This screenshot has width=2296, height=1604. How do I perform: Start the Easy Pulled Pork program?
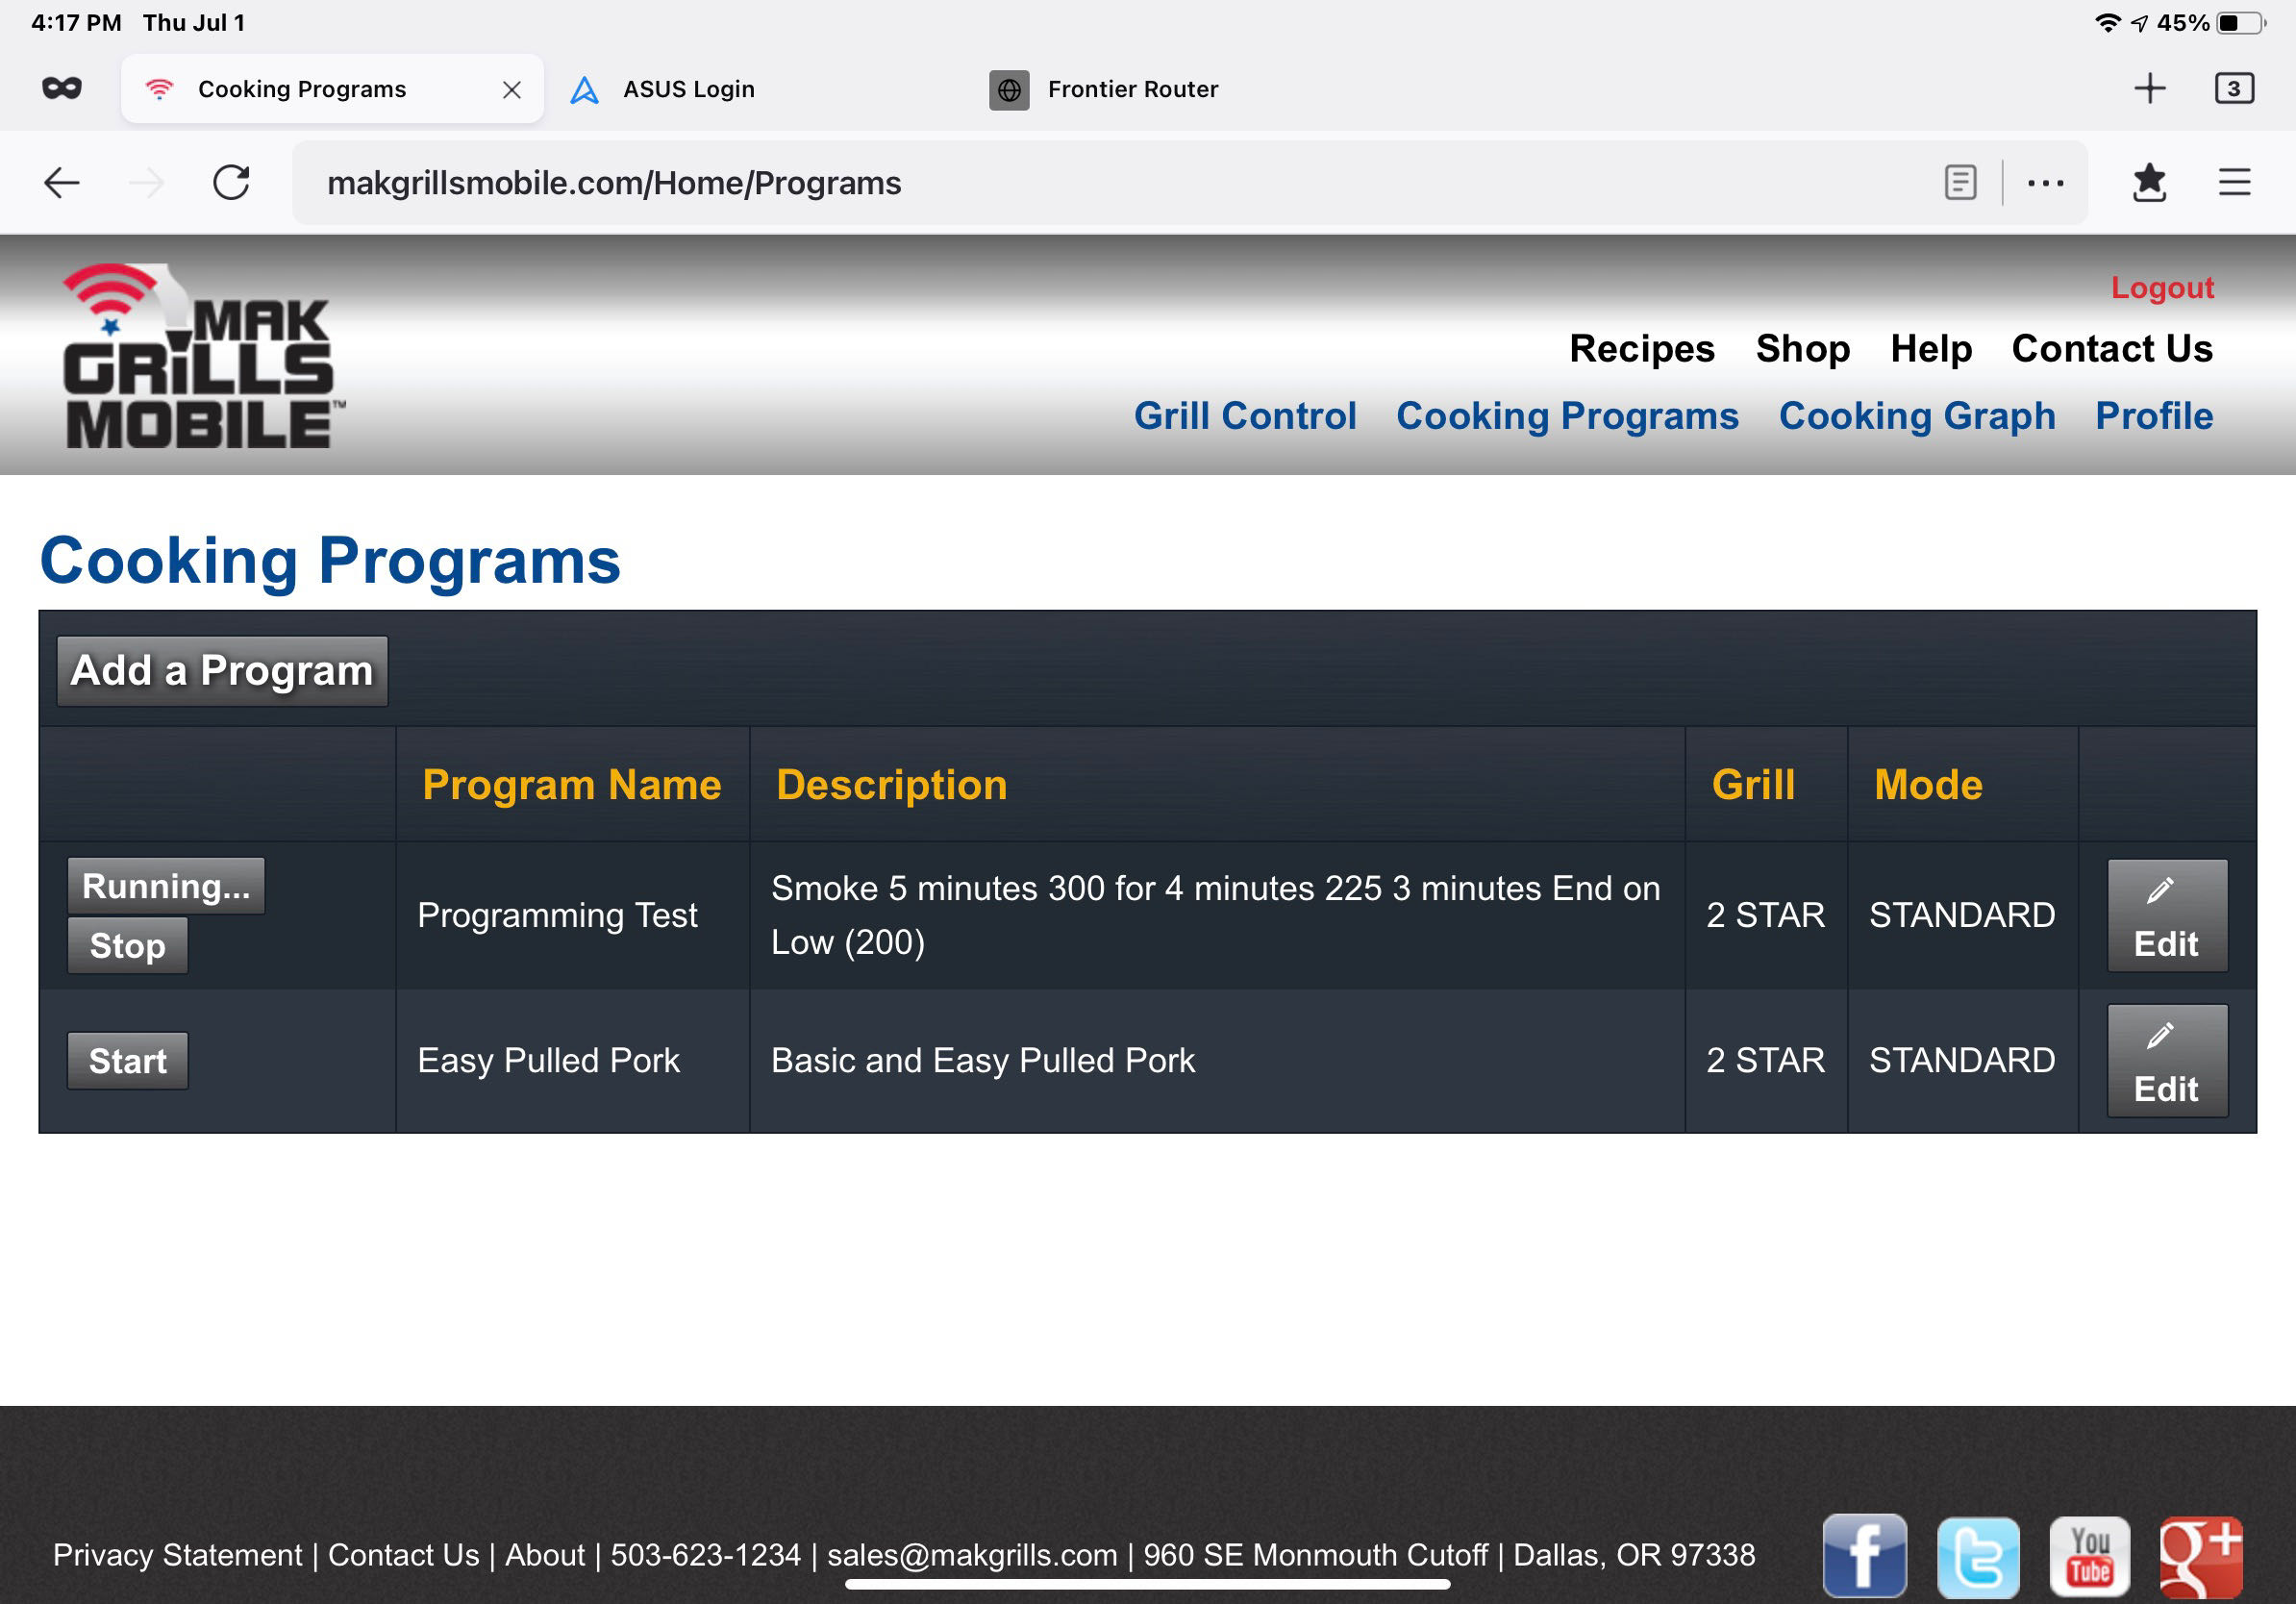[127, 1060]
